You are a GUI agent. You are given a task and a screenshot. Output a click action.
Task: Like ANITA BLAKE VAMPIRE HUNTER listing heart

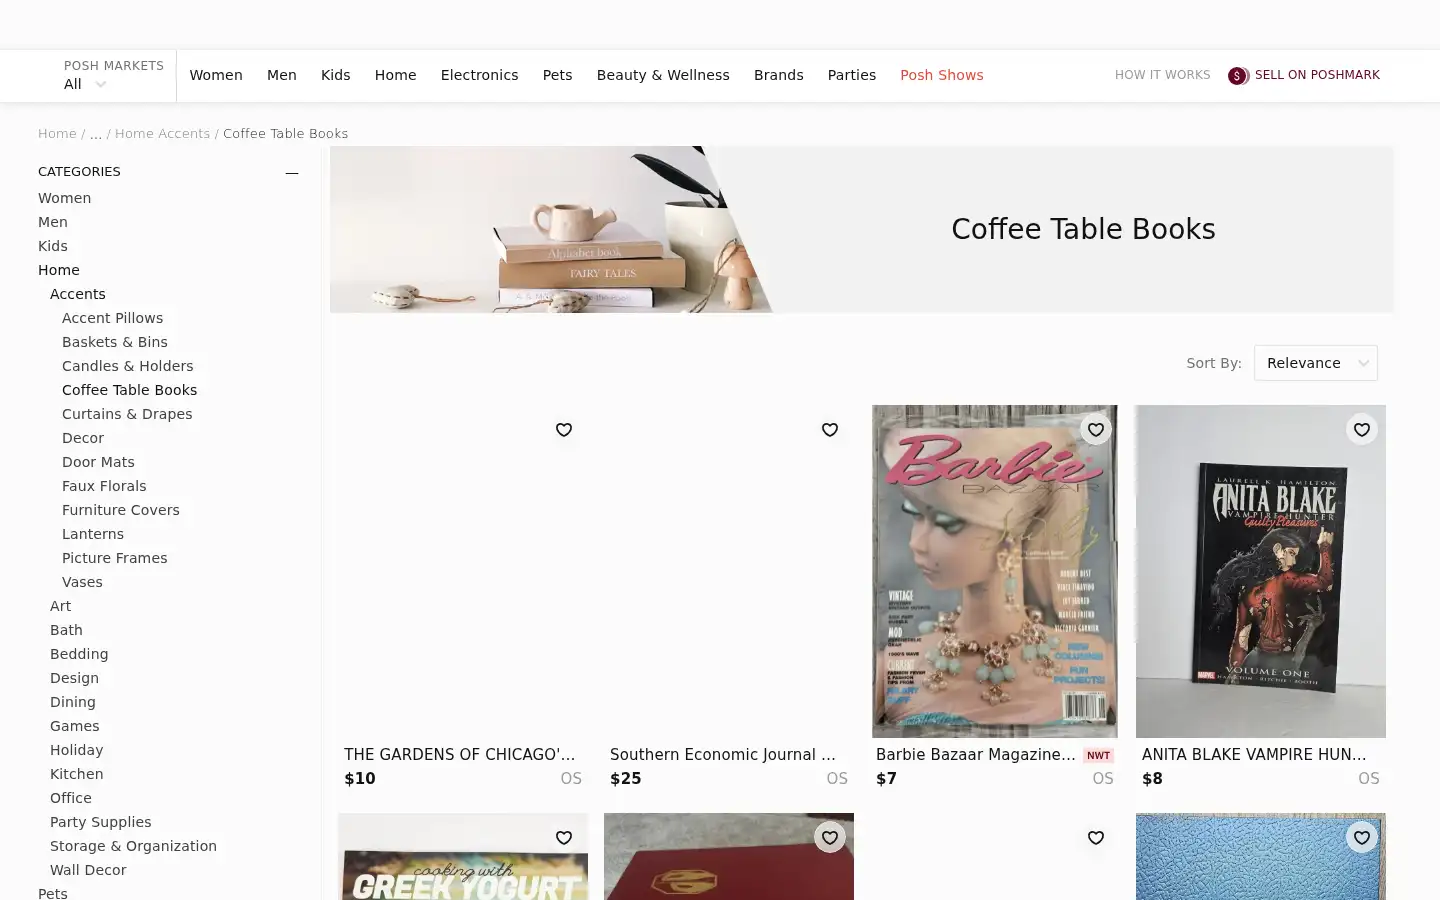(x=1362, y=430)
